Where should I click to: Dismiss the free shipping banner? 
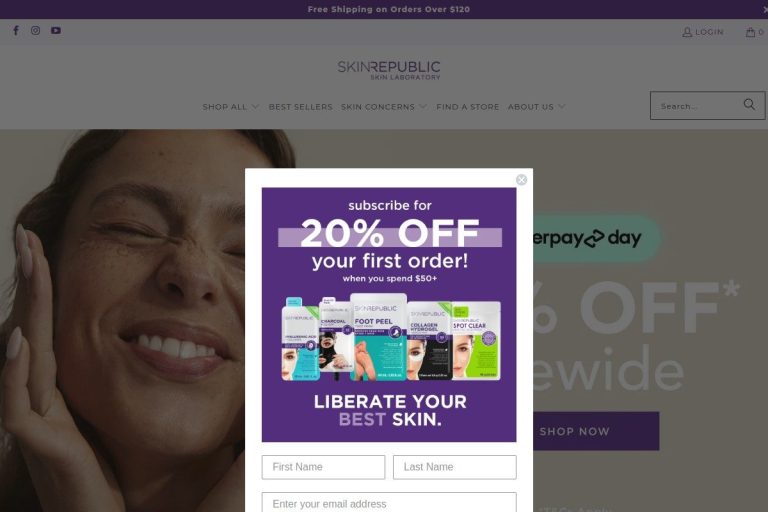(765, 9)
